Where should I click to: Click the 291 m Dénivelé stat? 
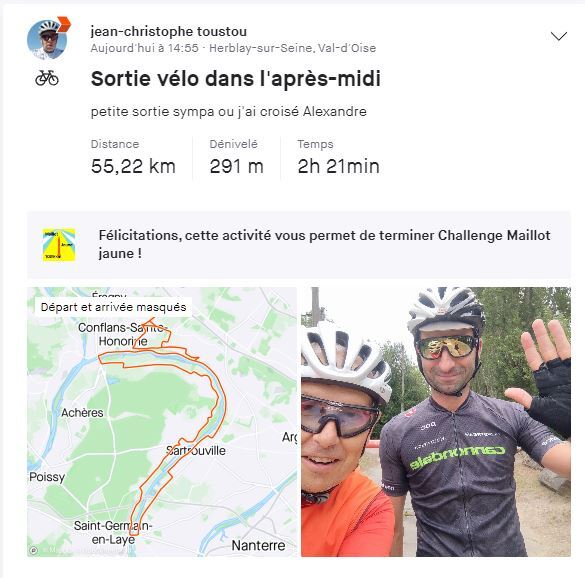(x=237, y=166)
